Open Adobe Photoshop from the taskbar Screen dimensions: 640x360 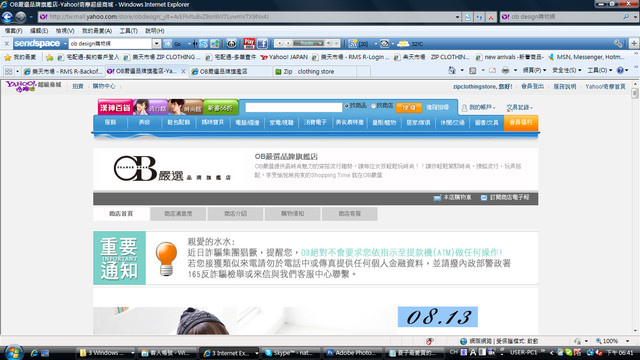pyautogui.click(x=353, y=353)
